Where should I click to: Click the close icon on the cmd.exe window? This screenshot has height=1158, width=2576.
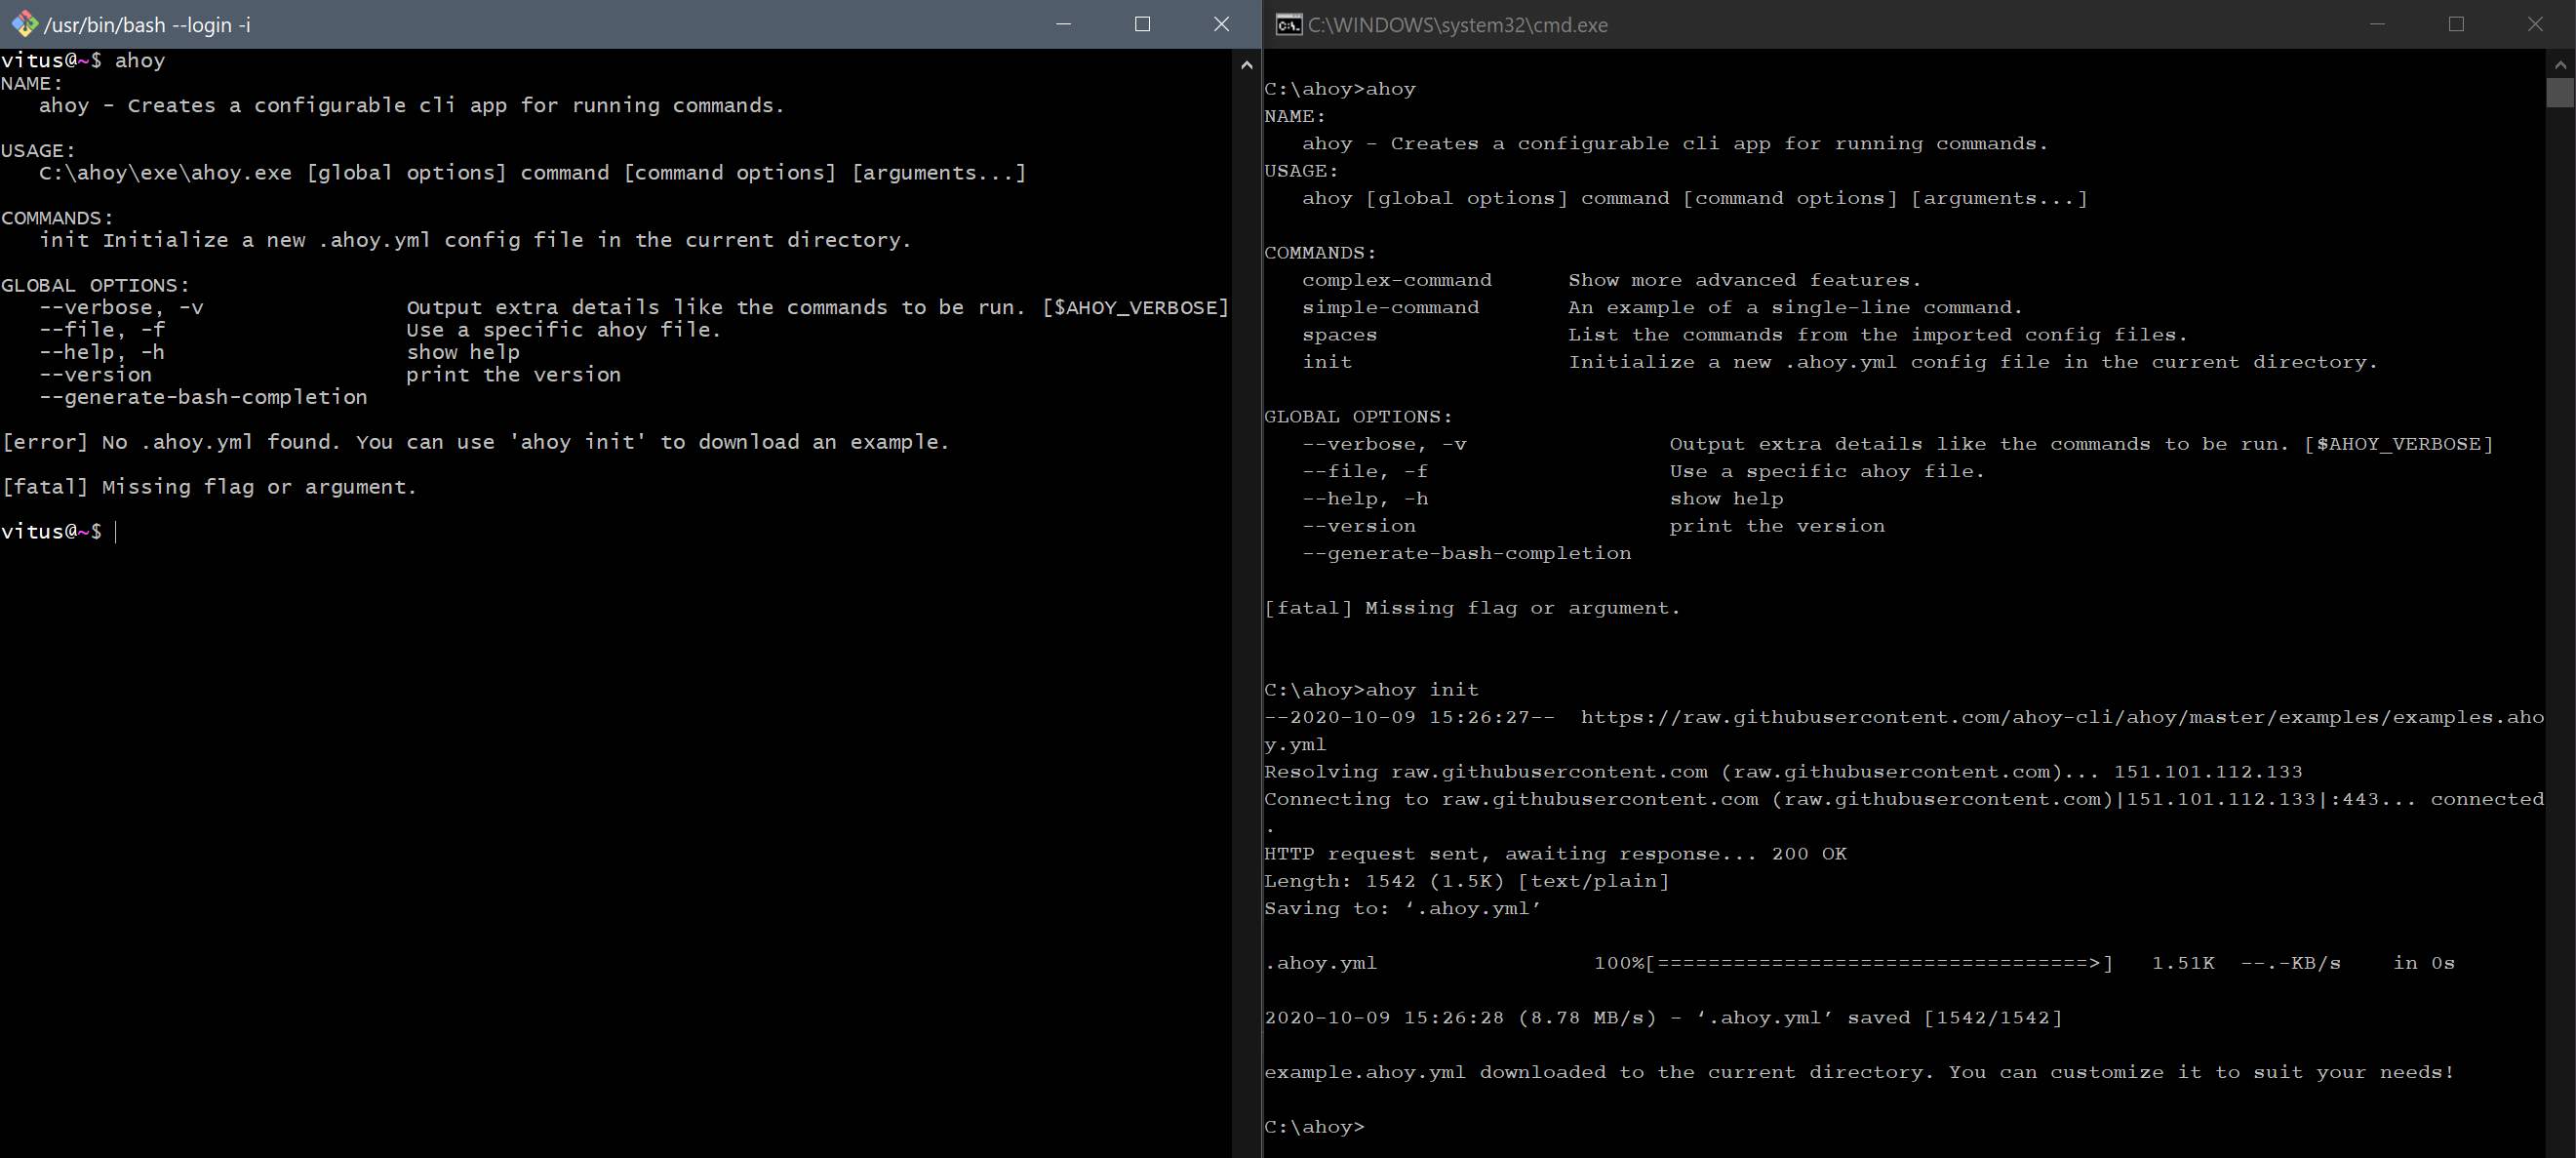pos(2537,24)
